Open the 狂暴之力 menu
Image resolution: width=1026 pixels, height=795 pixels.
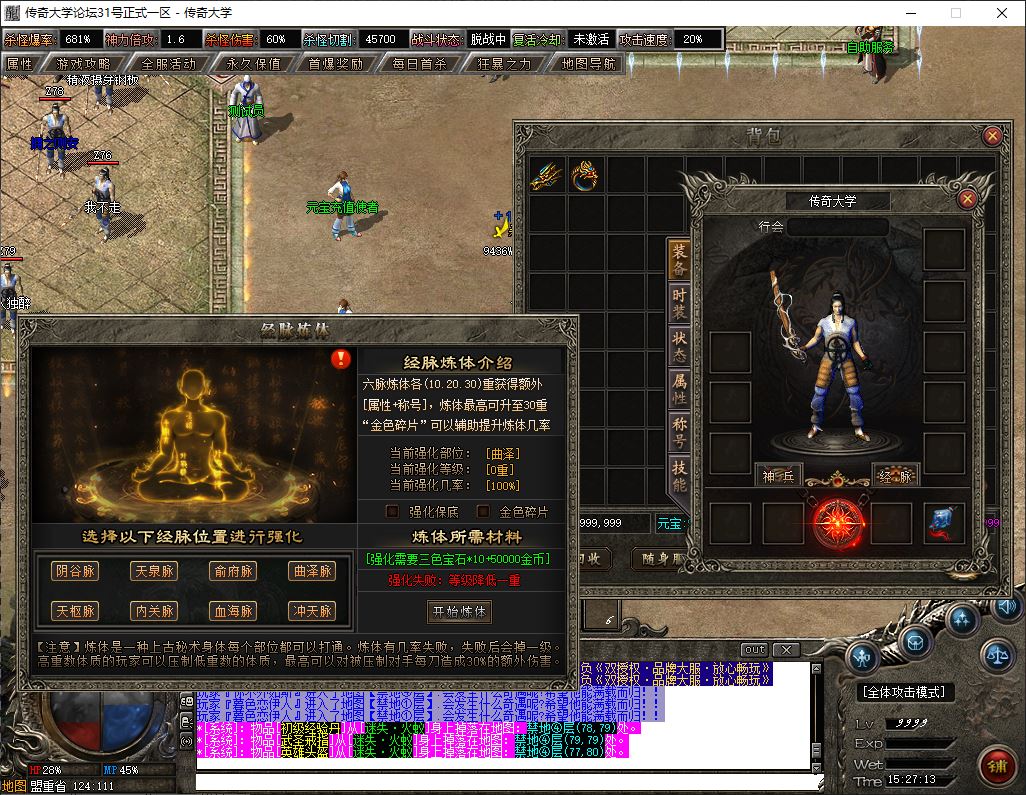(504, 63)
